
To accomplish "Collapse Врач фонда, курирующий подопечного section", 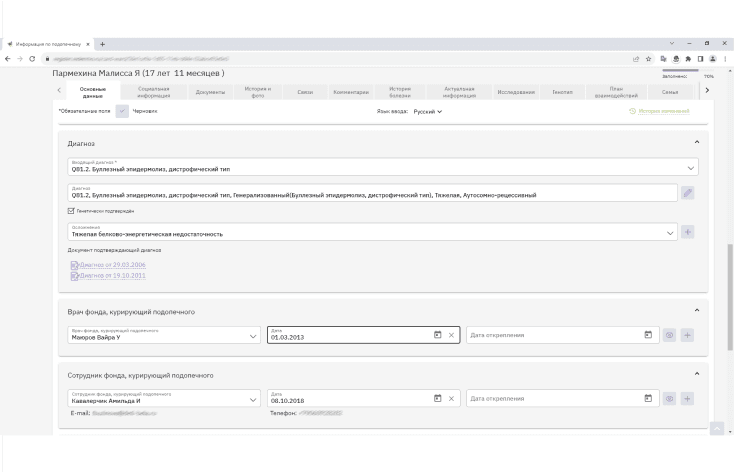I will pyautogui.click(x=697, y=310).
